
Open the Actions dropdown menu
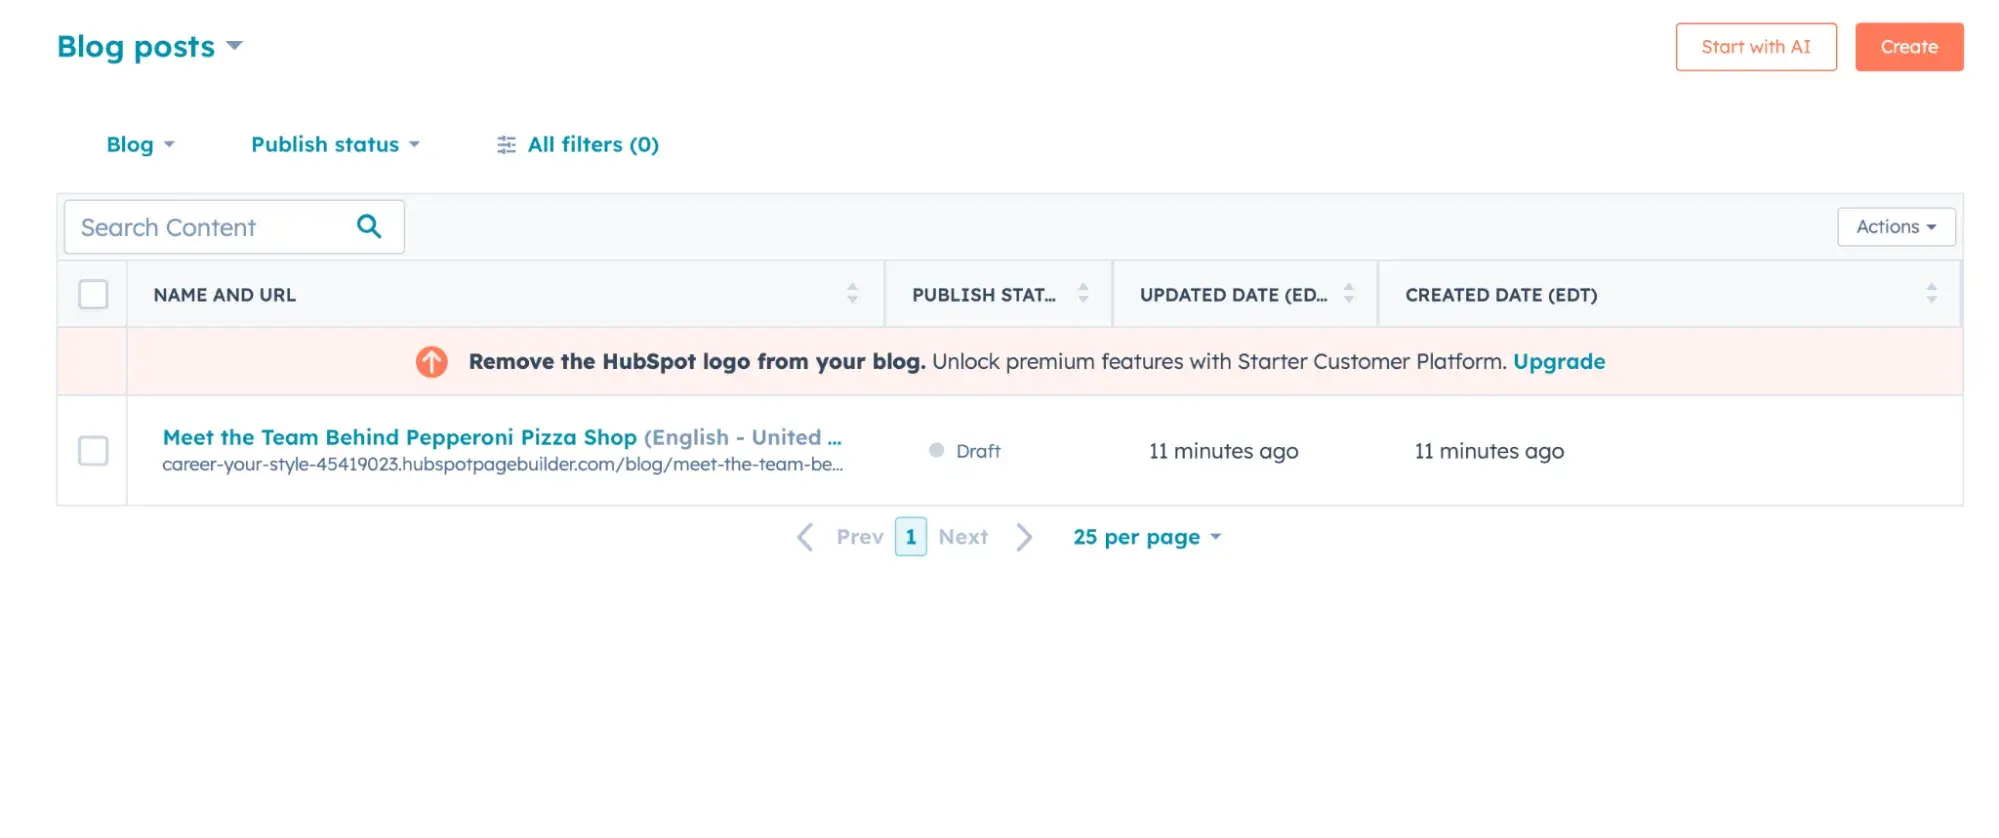(x=1896, y=227)
